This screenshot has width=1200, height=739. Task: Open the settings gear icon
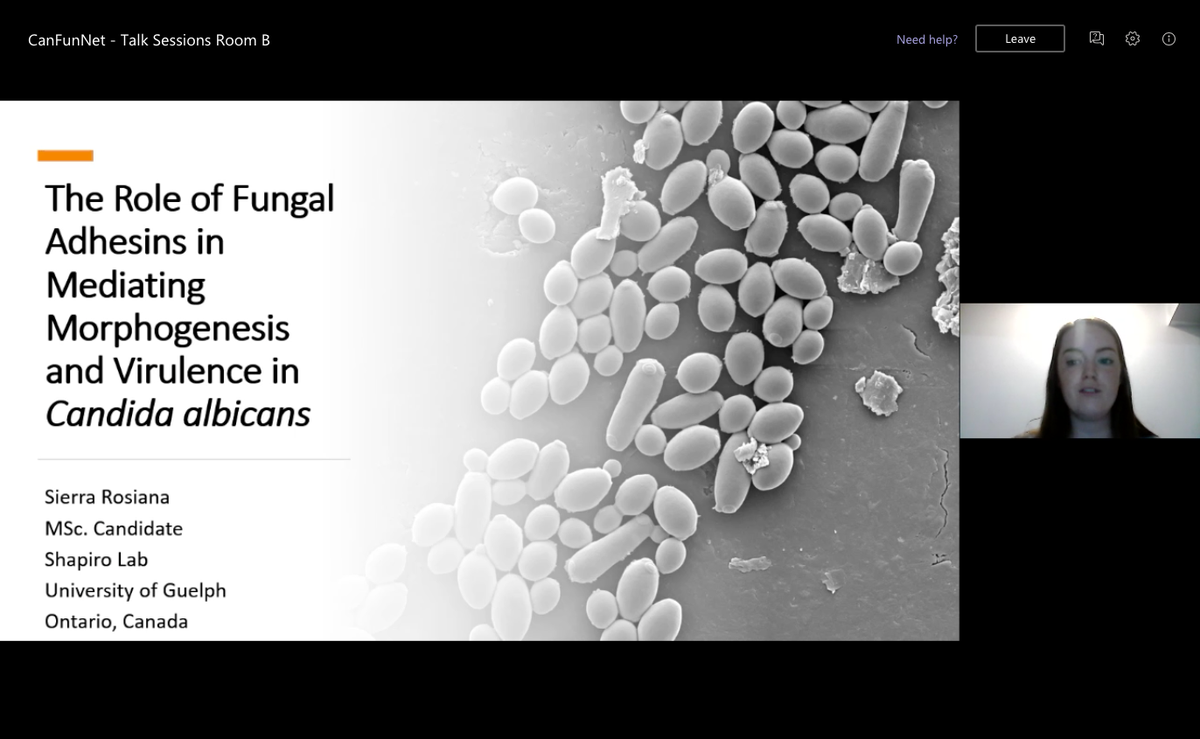click(x=1132, y=39)
